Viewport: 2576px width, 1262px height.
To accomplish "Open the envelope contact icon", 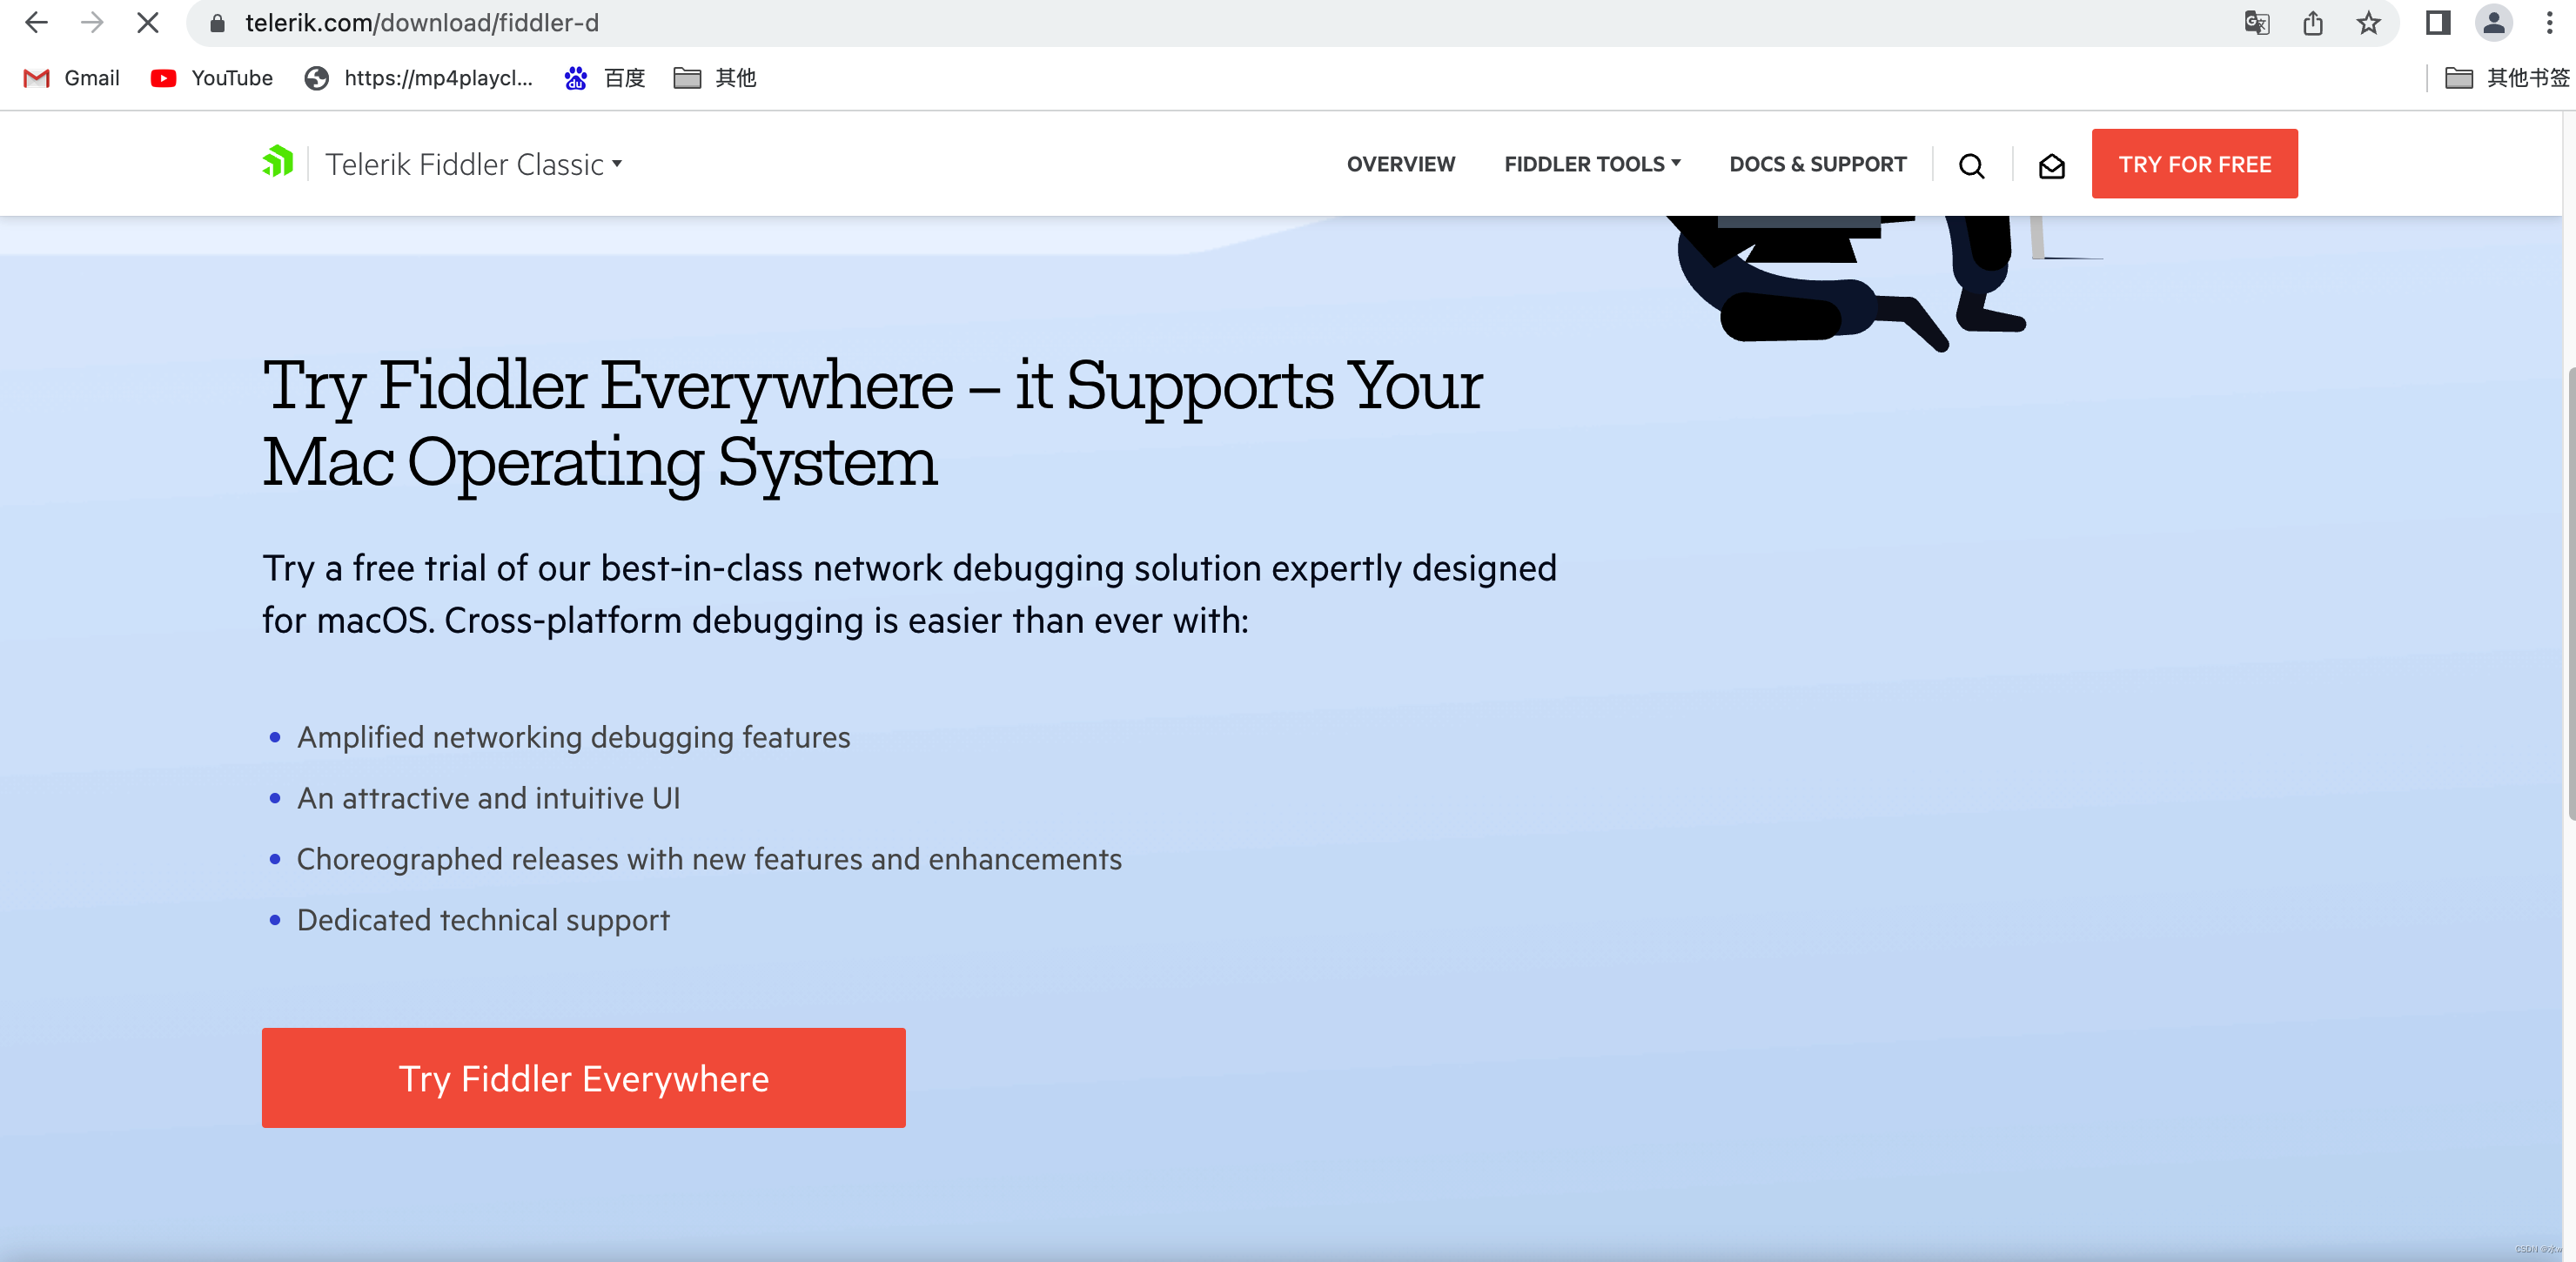I will click(x=2051, y=165).
